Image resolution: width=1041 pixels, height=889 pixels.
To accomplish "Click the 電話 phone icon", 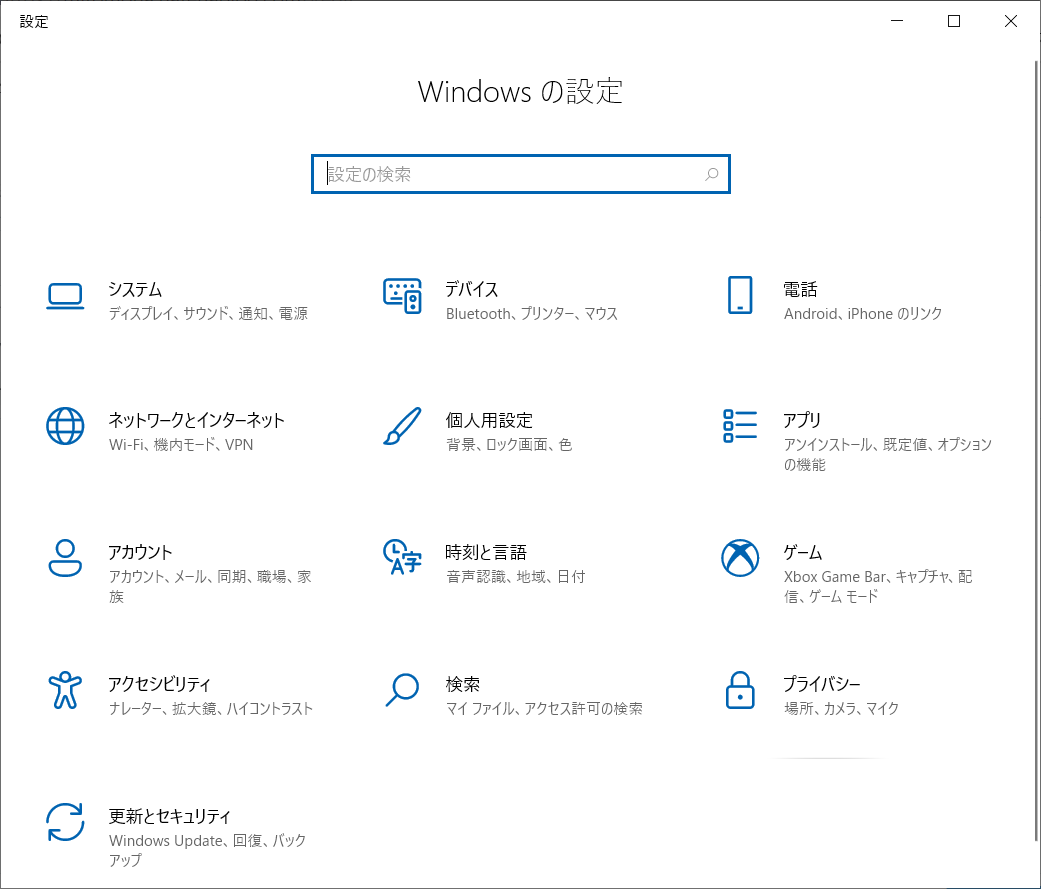I will coord(740,295).
